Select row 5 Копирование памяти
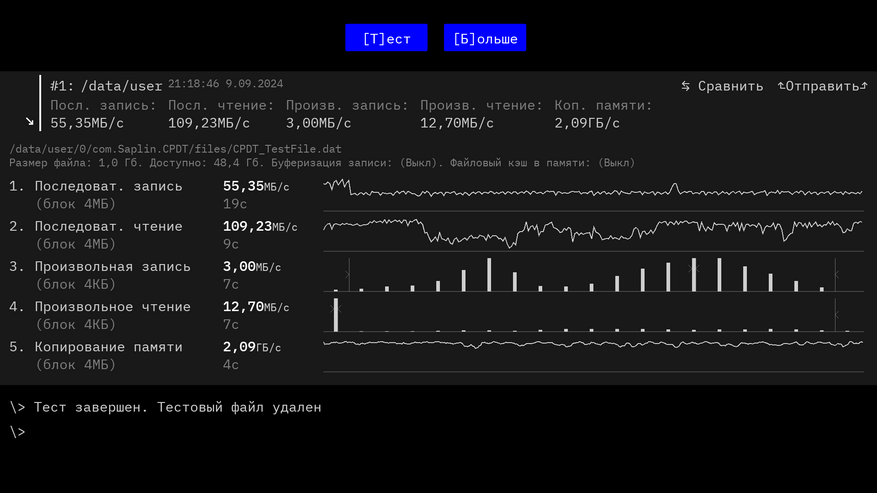The image size is (877, 493). click(109, 348)
